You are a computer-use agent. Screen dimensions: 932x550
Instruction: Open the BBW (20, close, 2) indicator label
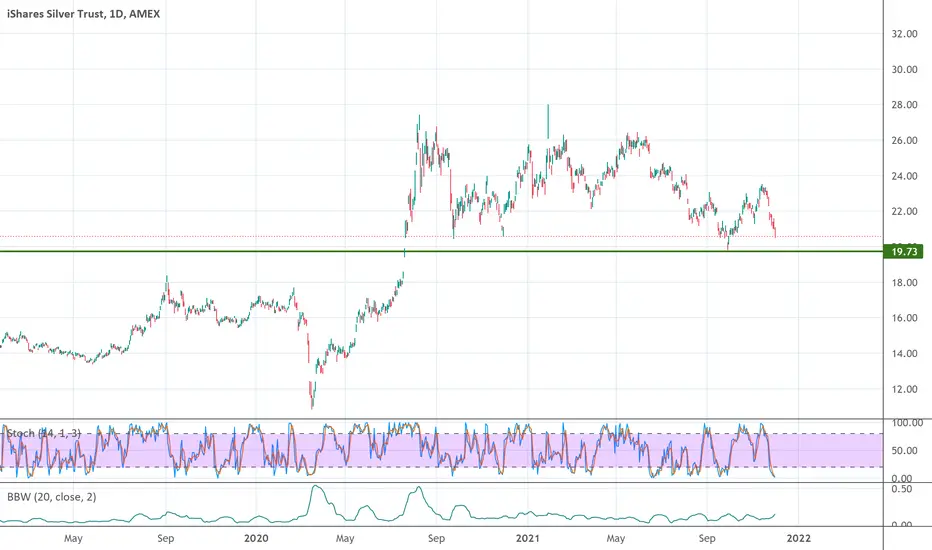click(52, 497)
